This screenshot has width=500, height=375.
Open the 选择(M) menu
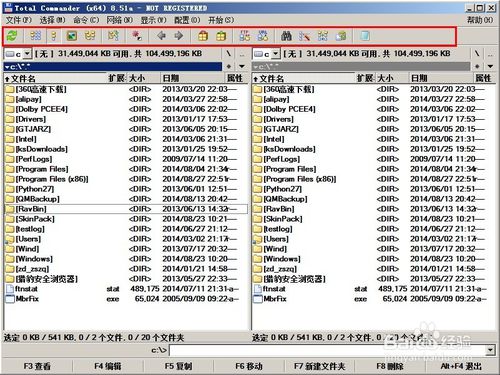[x=53, y=20]
